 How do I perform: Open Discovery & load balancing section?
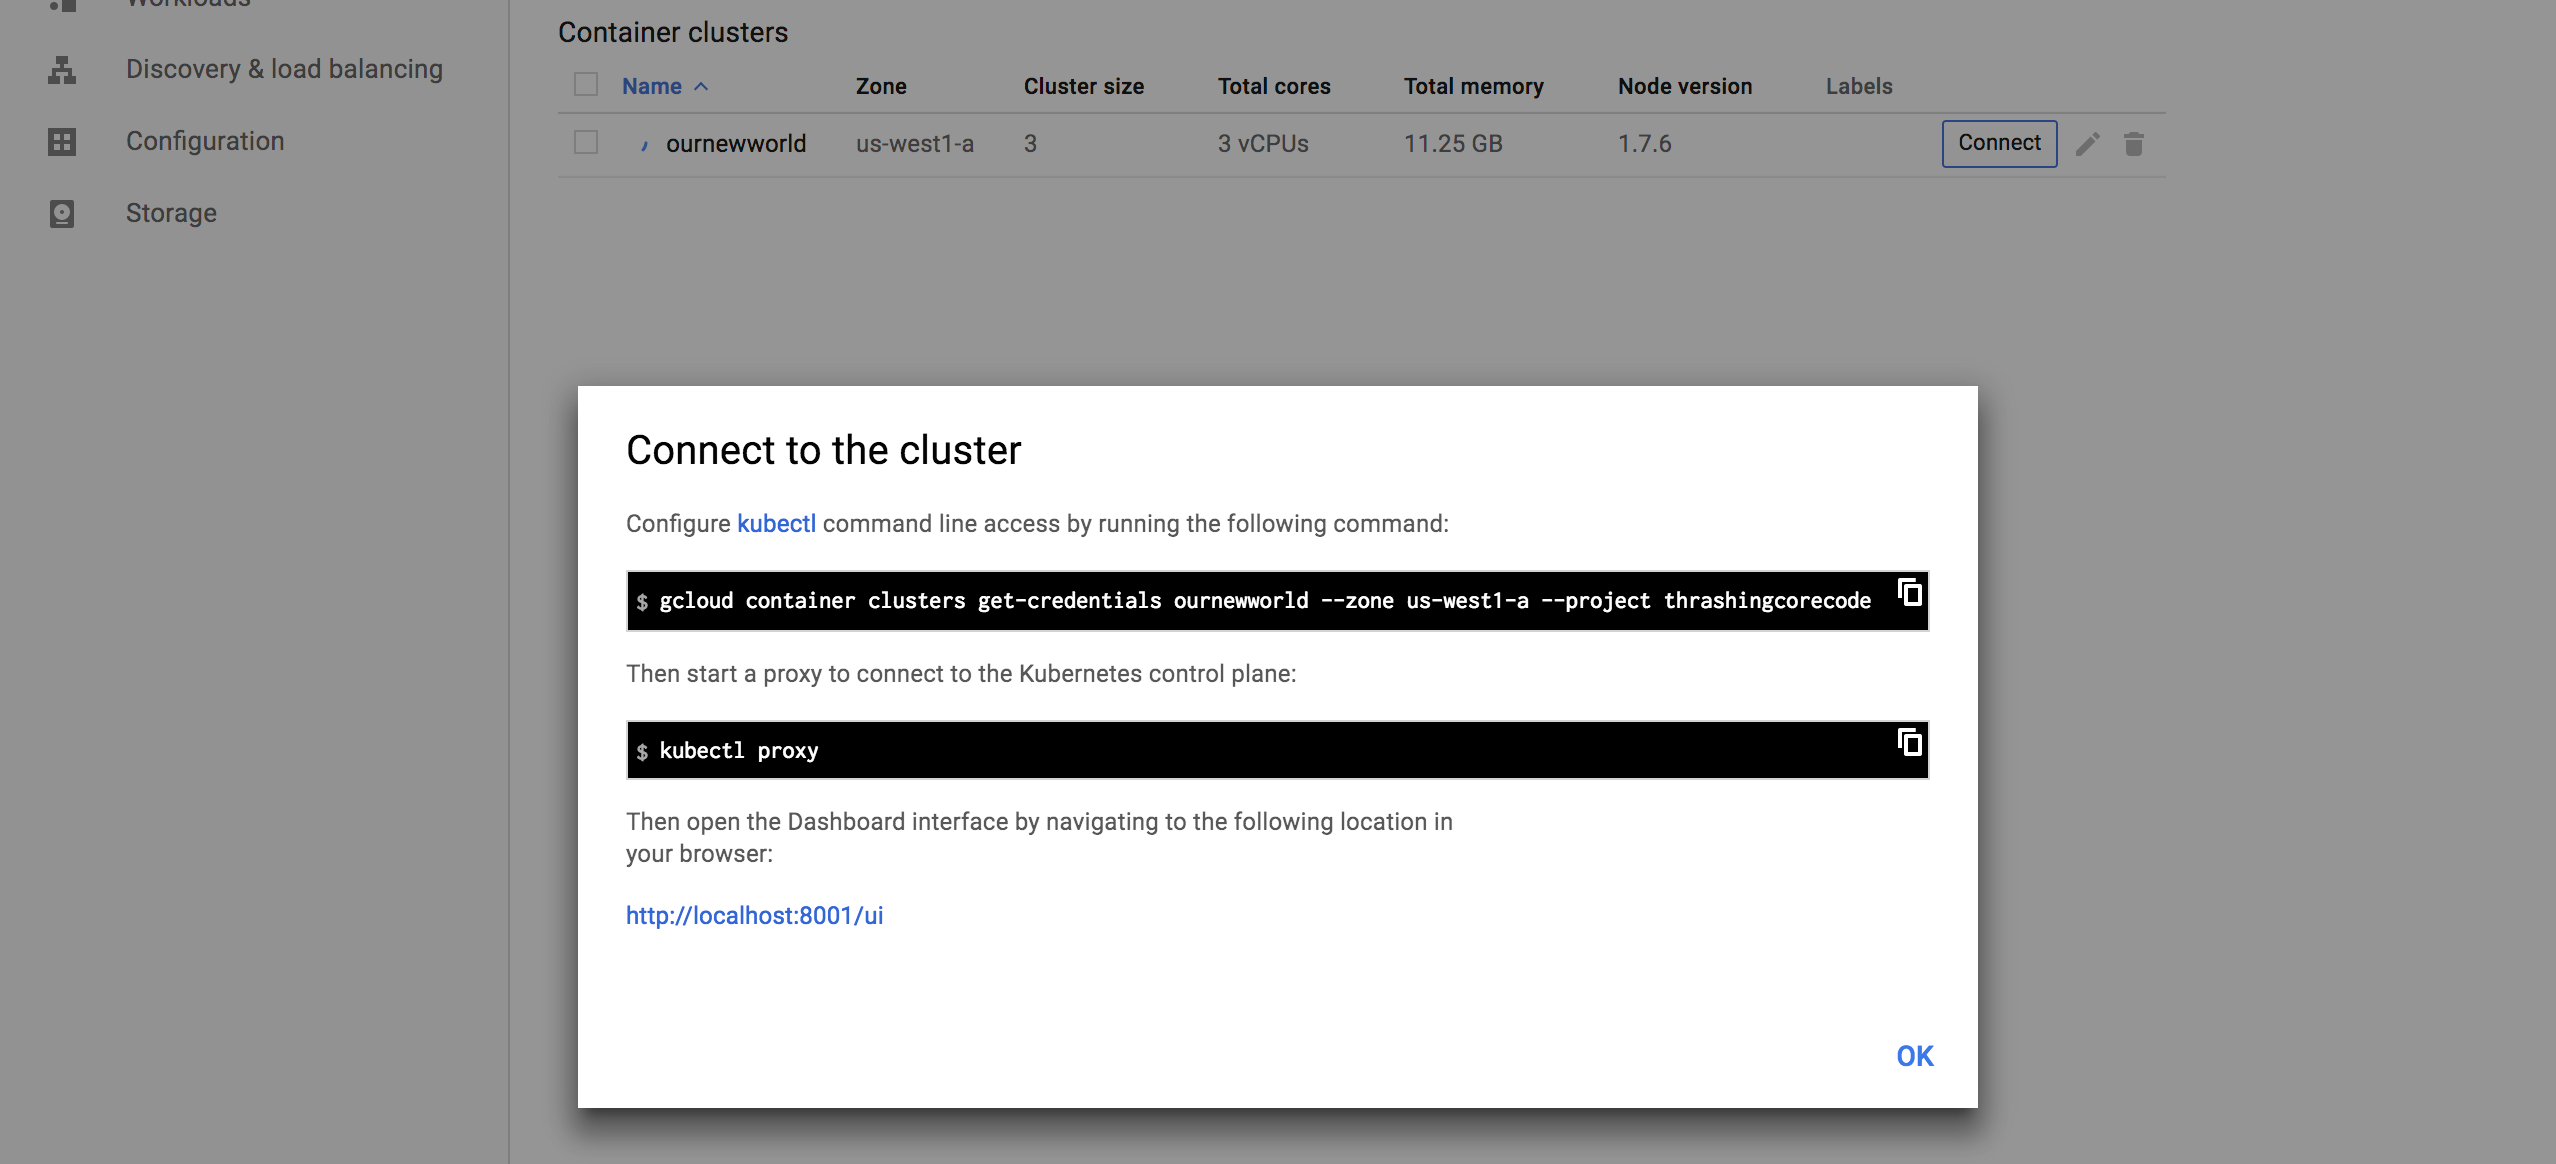(284, 69)
